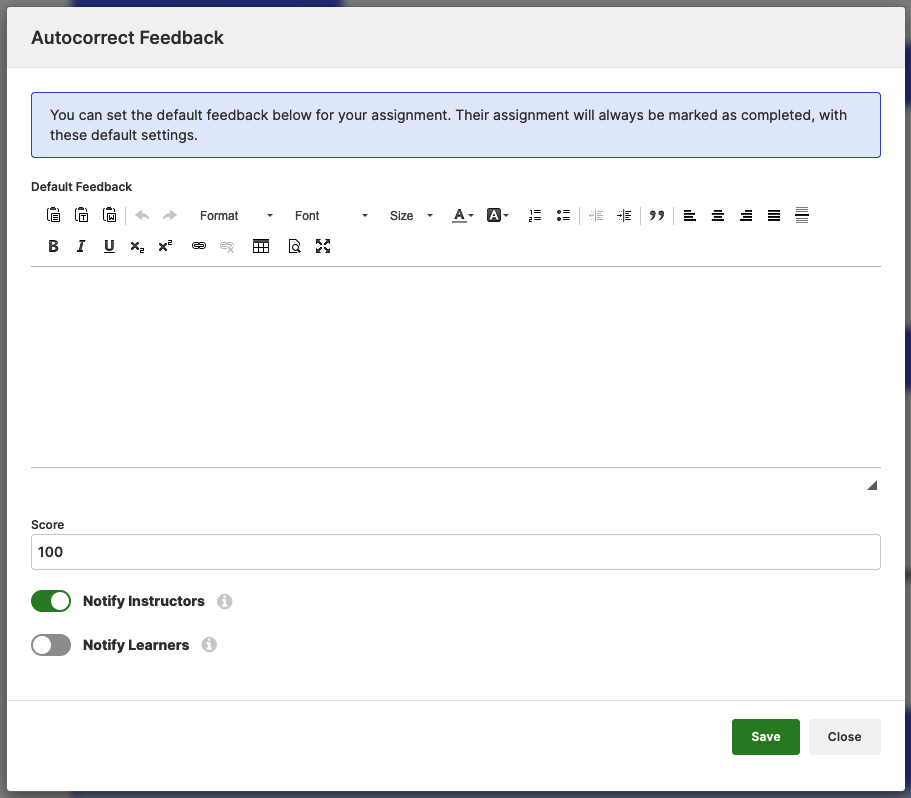Insert a table into the editor
Screen dimensions: 911x798
pyautogui.click(x=261, y=246)
